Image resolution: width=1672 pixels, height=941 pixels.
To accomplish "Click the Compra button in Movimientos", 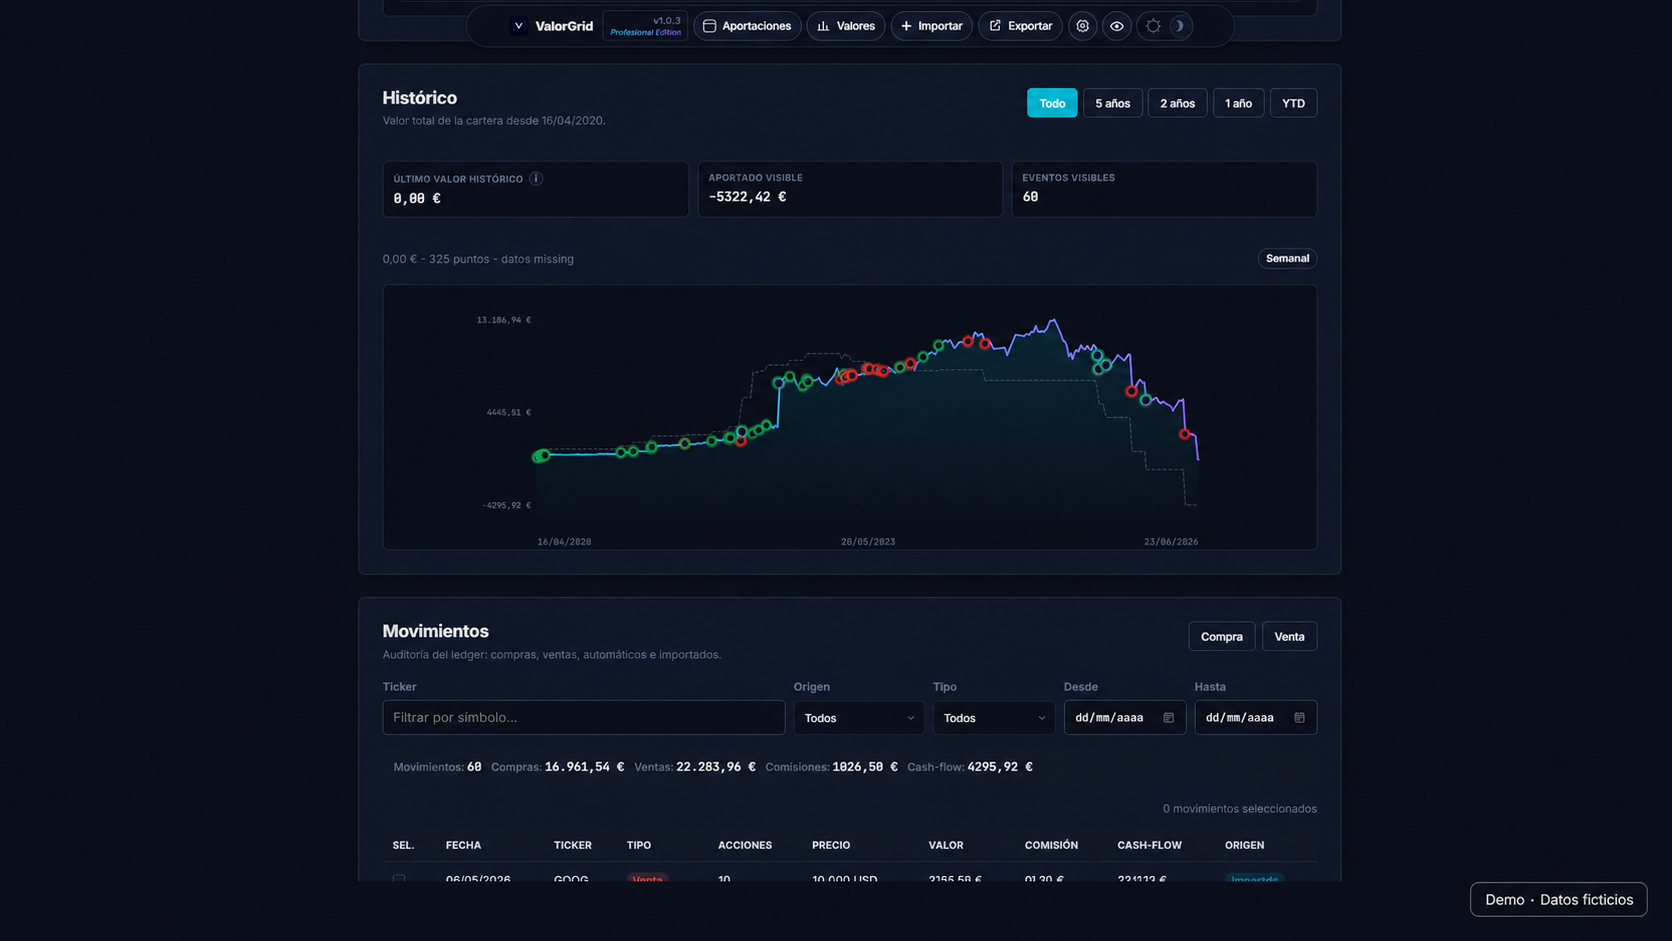I will (x=1221, y=636).
